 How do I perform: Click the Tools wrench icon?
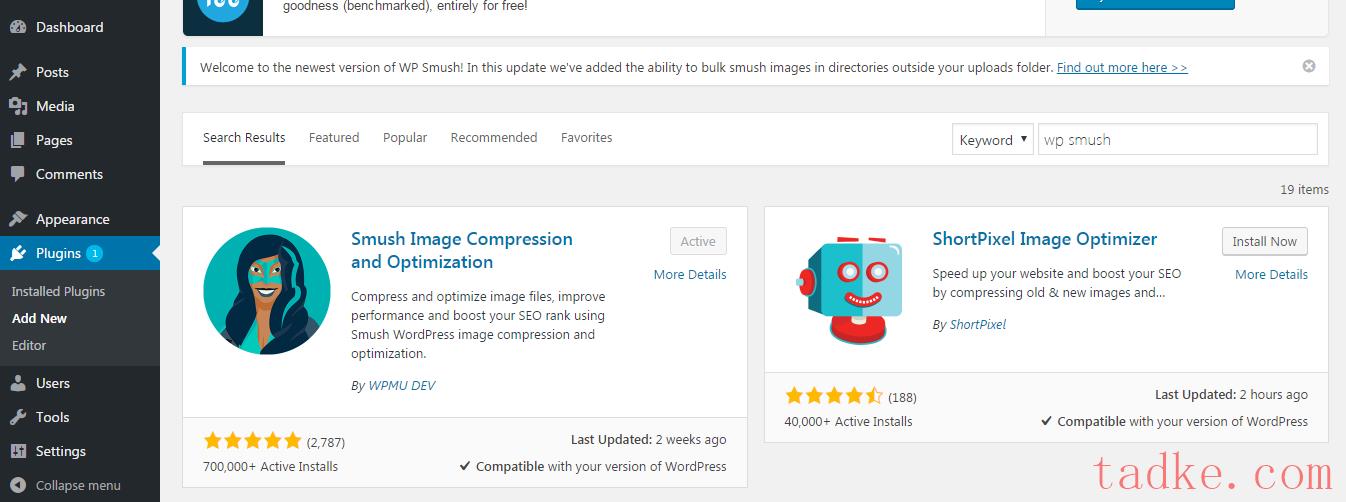[18, 417]
